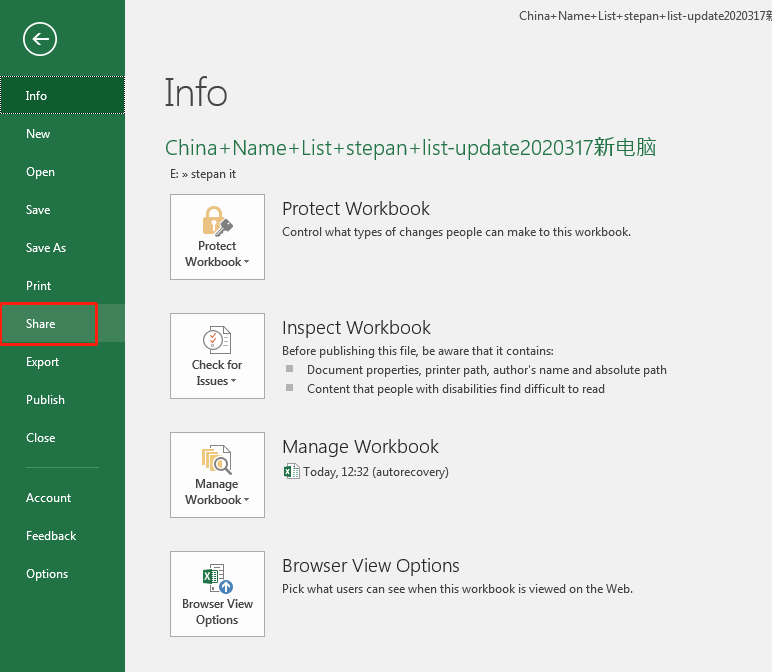772x672 pixels.
Task: Choose Open from the sidebar
Action: click(63, 172)
